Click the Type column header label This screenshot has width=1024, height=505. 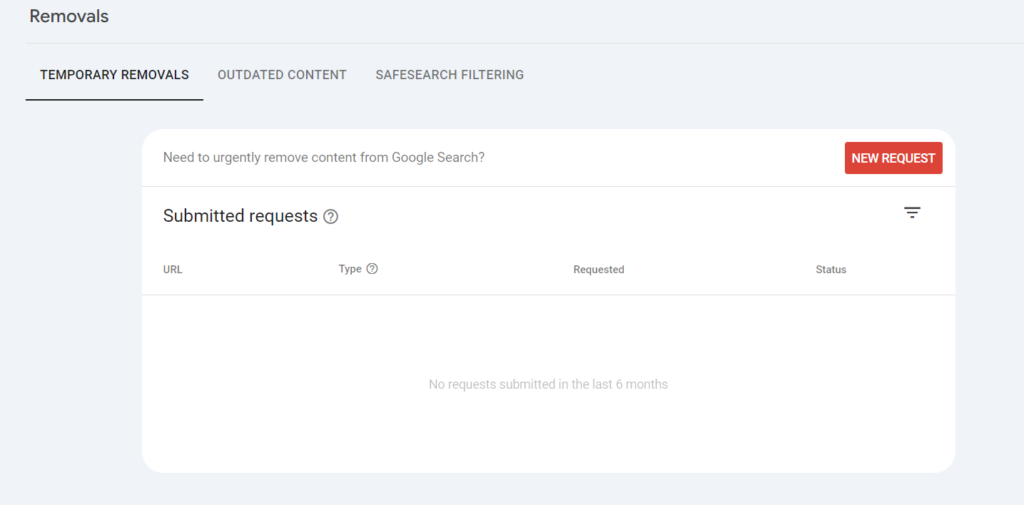[350, 269]
